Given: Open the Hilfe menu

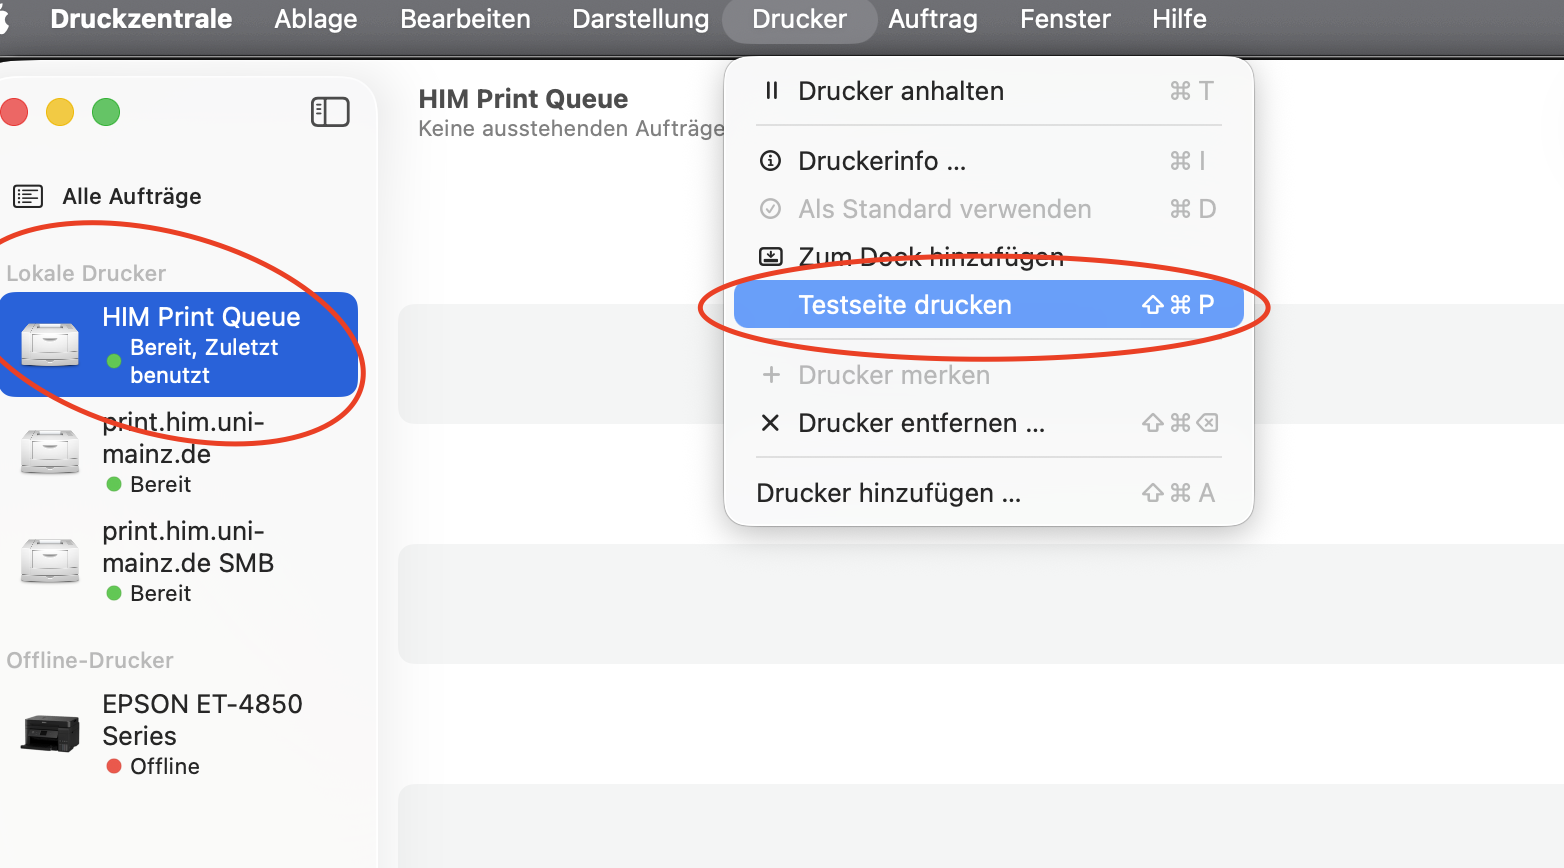Looking at the screenshot, I should coord(1179,19).
